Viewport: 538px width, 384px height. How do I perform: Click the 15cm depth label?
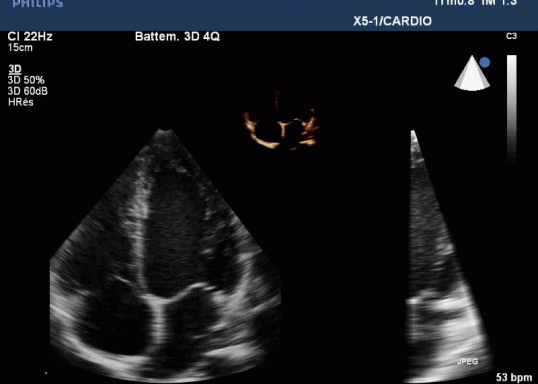pyautogui.click(x=20, y=48)
